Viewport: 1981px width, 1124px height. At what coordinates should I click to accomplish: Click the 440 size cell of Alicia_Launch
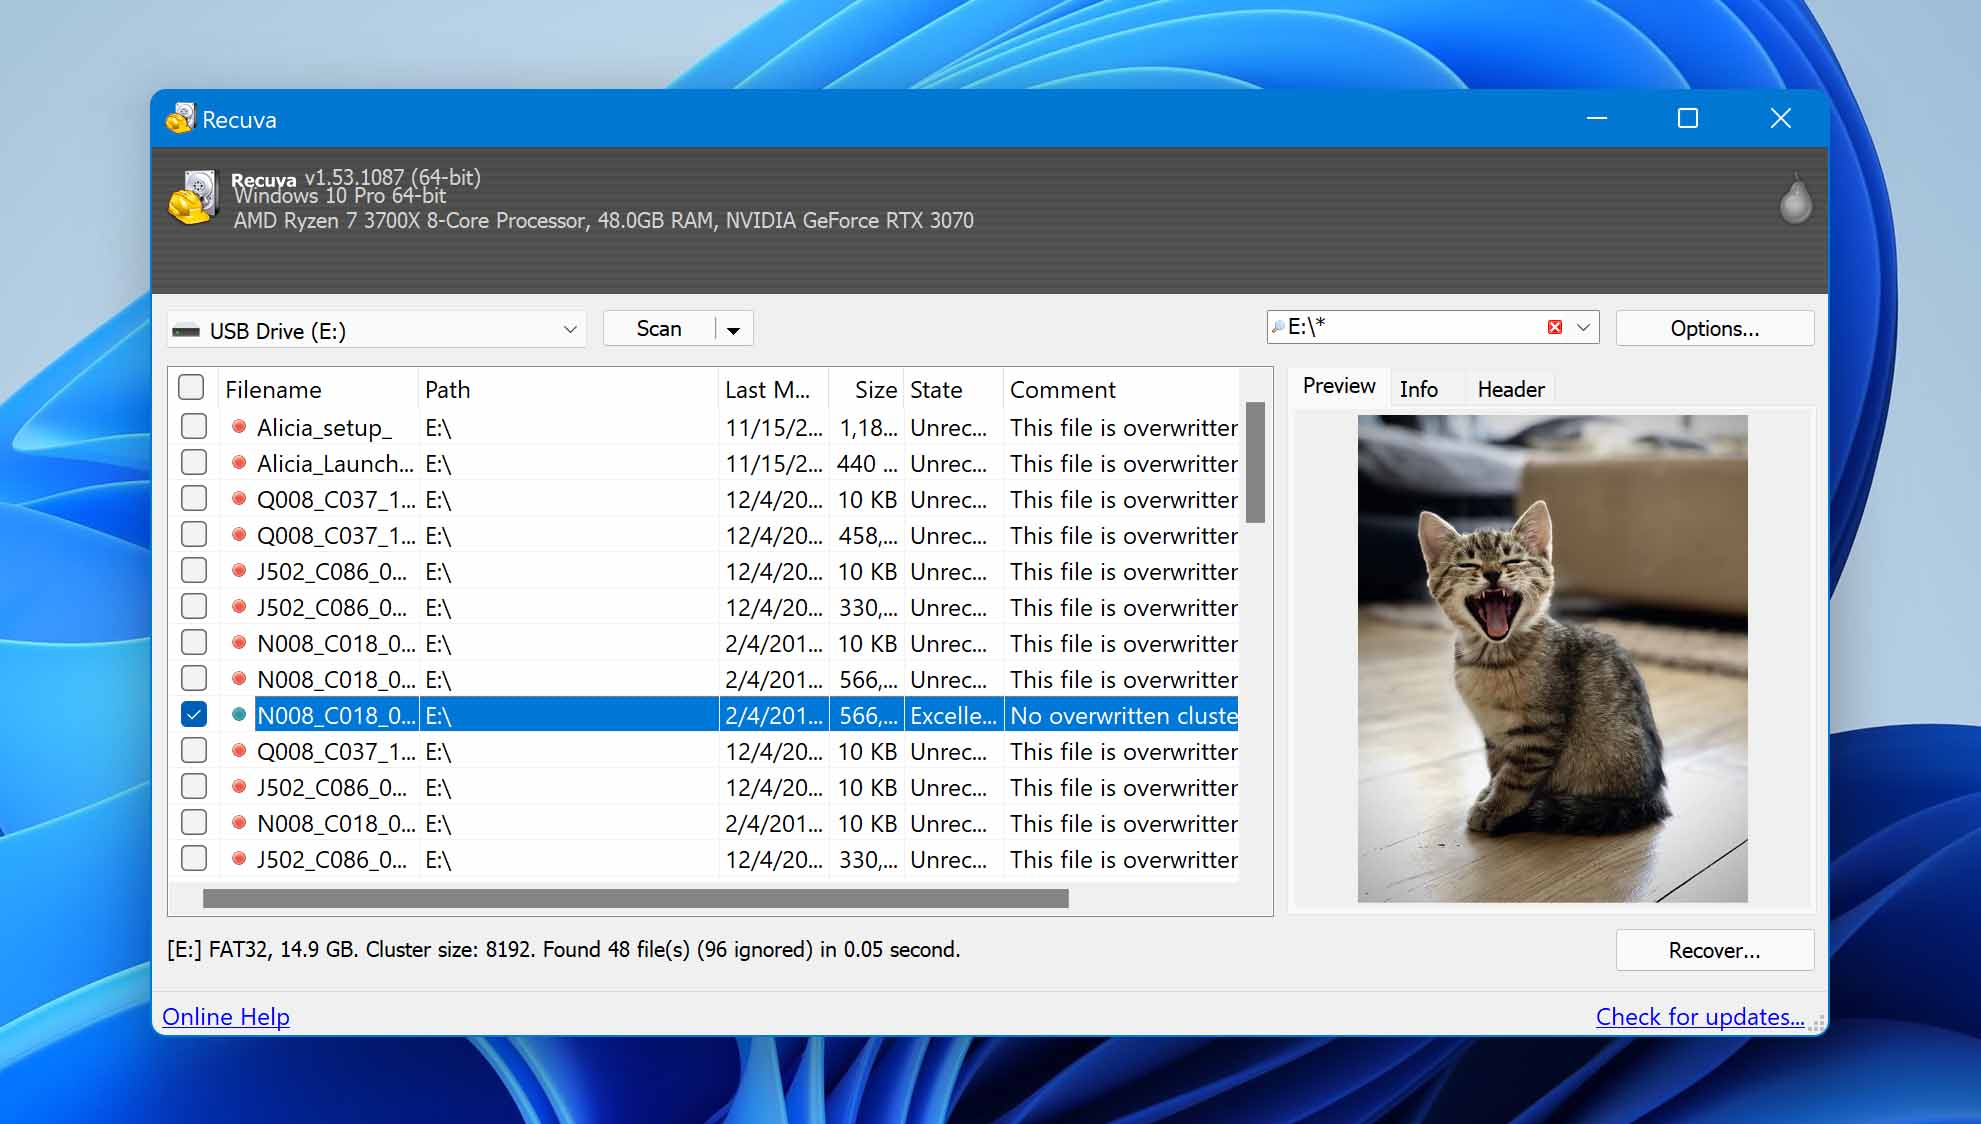[867, 463]
